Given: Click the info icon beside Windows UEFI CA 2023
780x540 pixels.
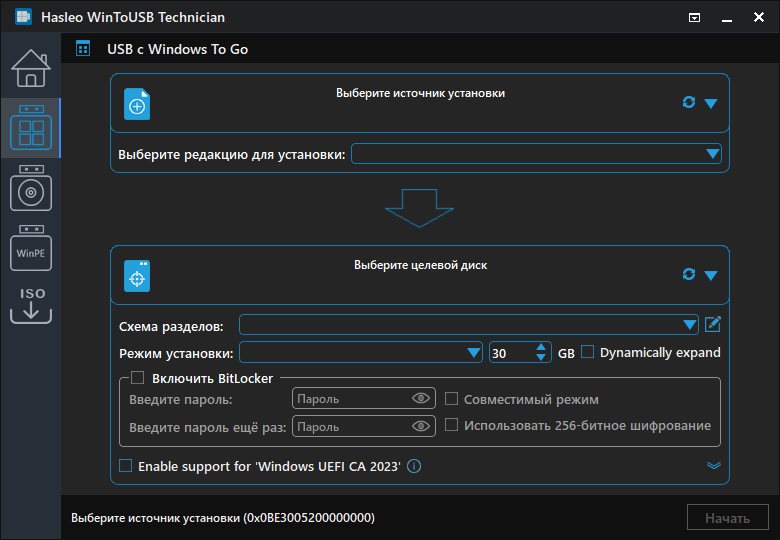Looking at the screenshot, I should tap(414, 466).
